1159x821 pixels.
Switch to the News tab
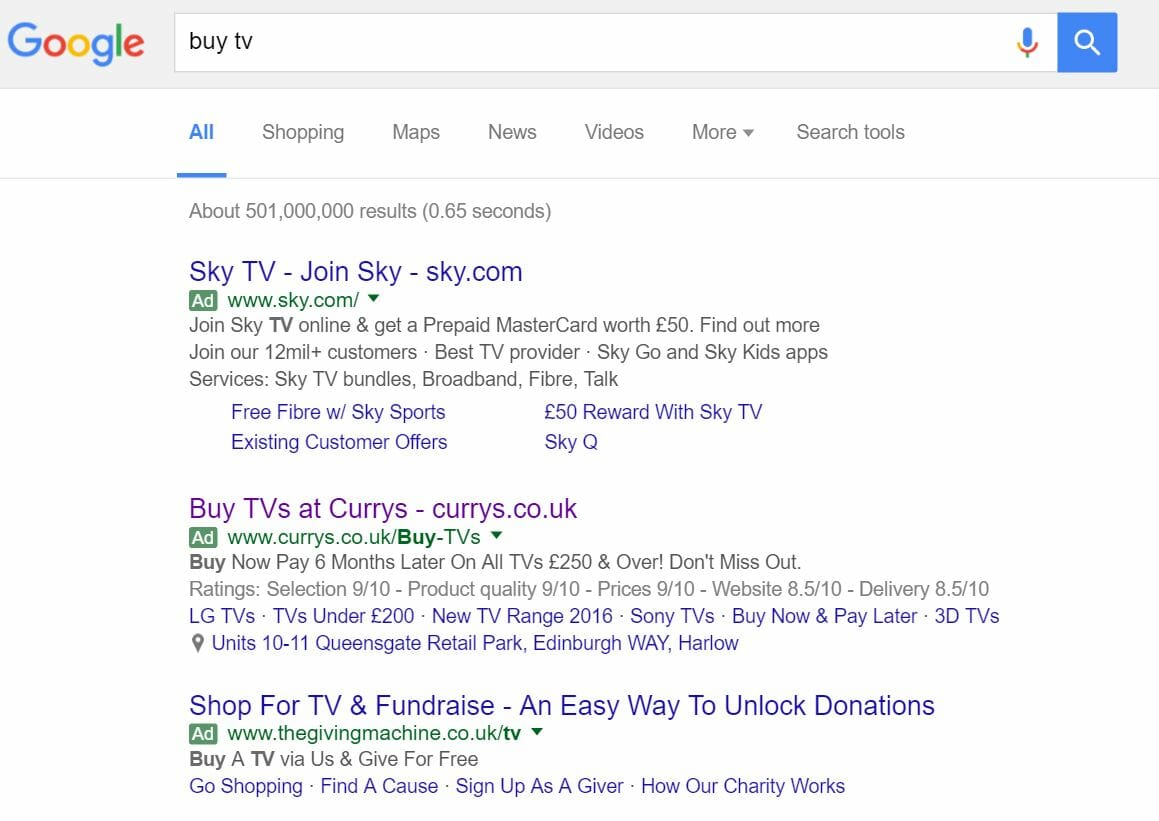[512, 132]
